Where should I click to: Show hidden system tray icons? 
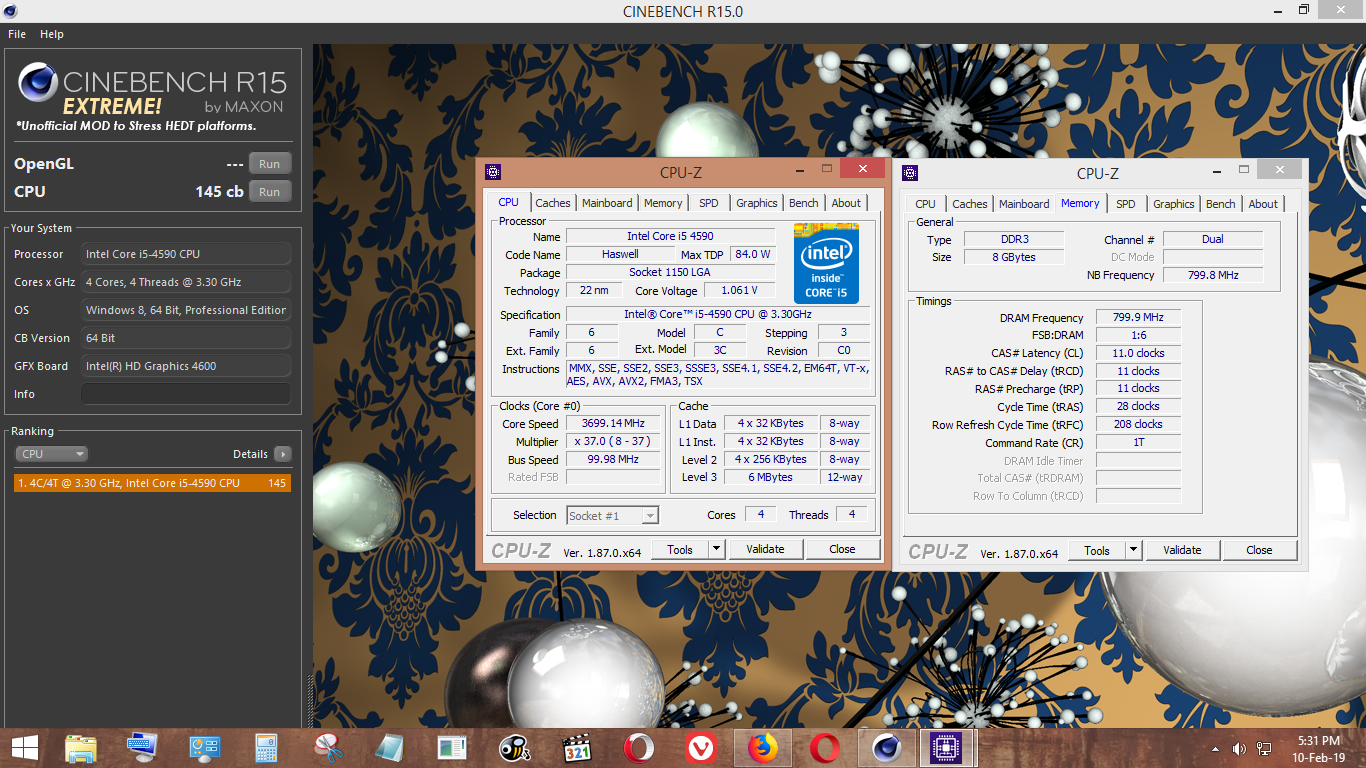click(1216, 748)
